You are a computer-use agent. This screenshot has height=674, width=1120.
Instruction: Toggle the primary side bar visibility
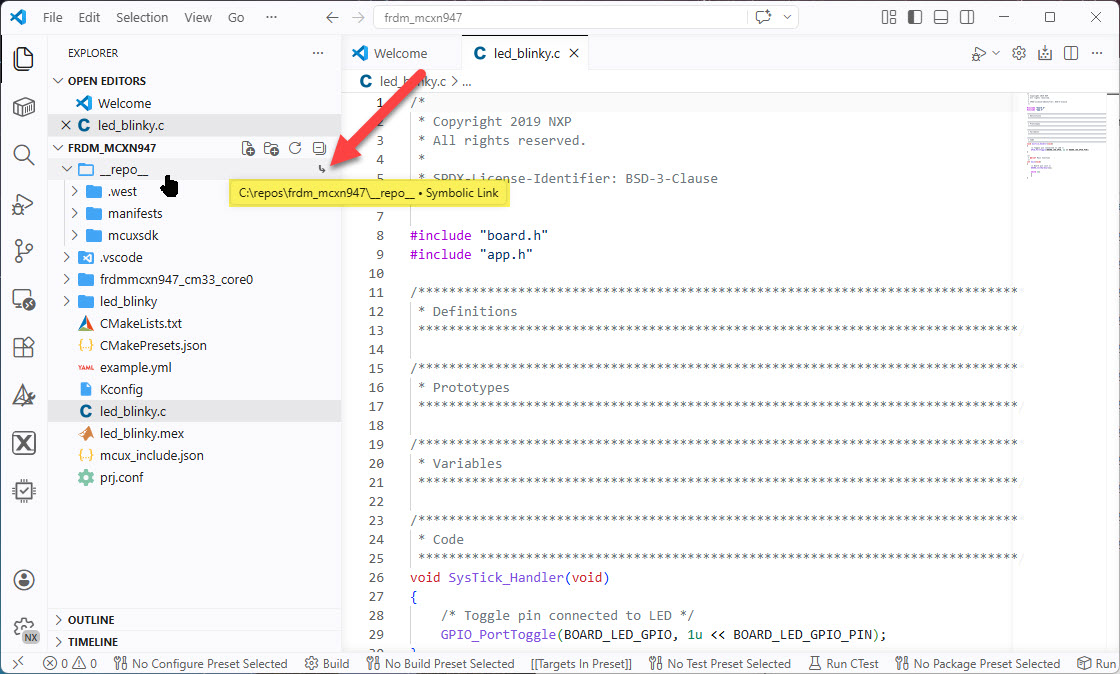coord(915,18)
